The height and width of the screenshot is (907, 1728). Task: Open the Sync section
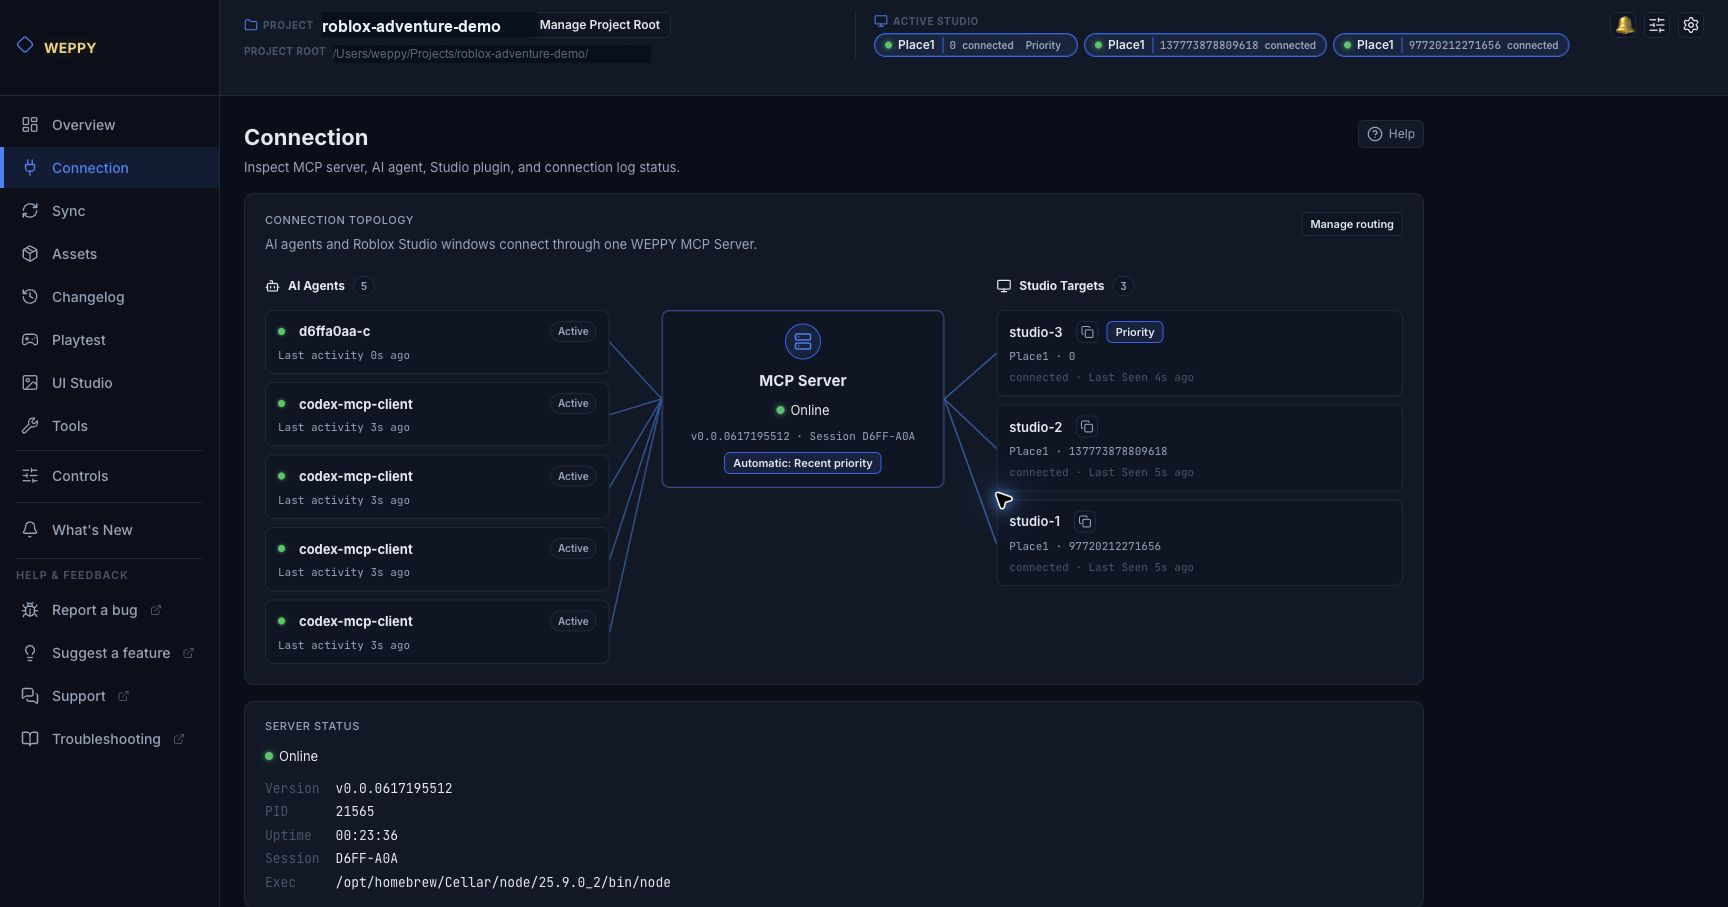pos(110,211)
